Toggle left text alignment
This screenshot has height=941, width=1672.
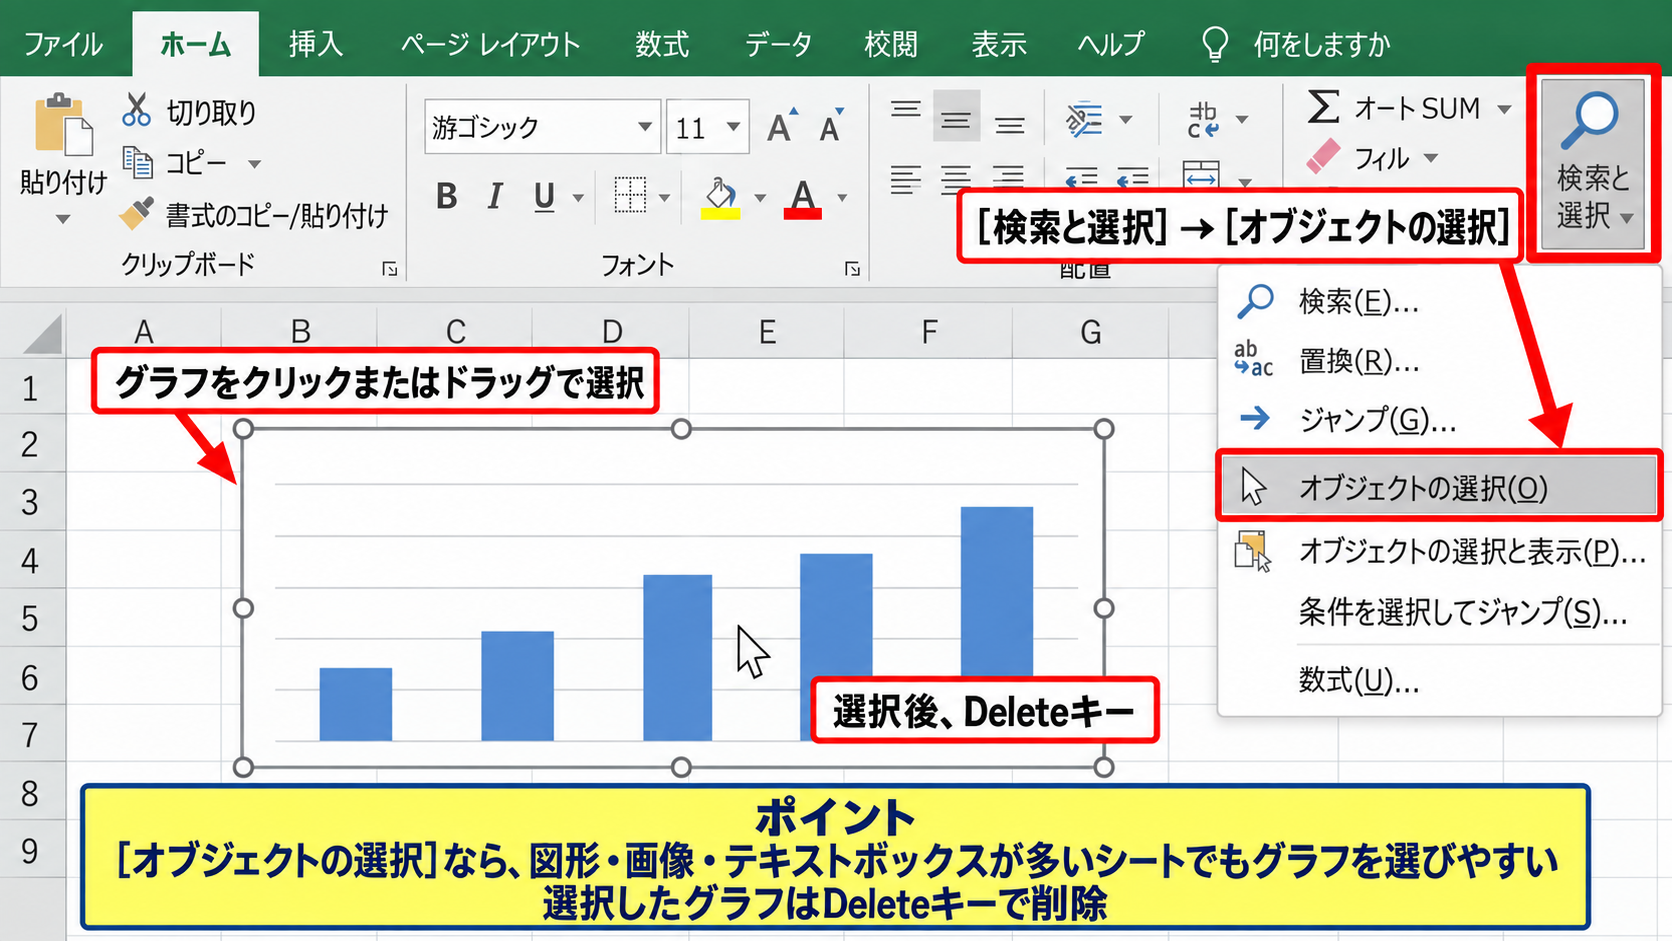point(906,180)
